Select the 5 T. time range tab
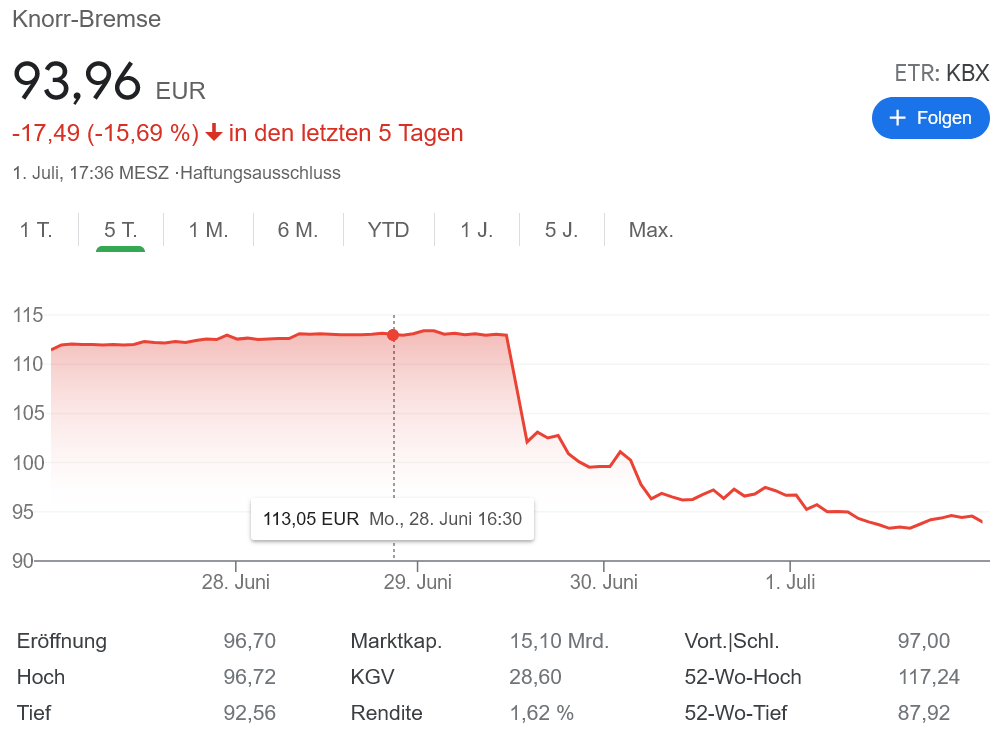The image size is (997, 744). pyautogui.click(x=120, y=230)
